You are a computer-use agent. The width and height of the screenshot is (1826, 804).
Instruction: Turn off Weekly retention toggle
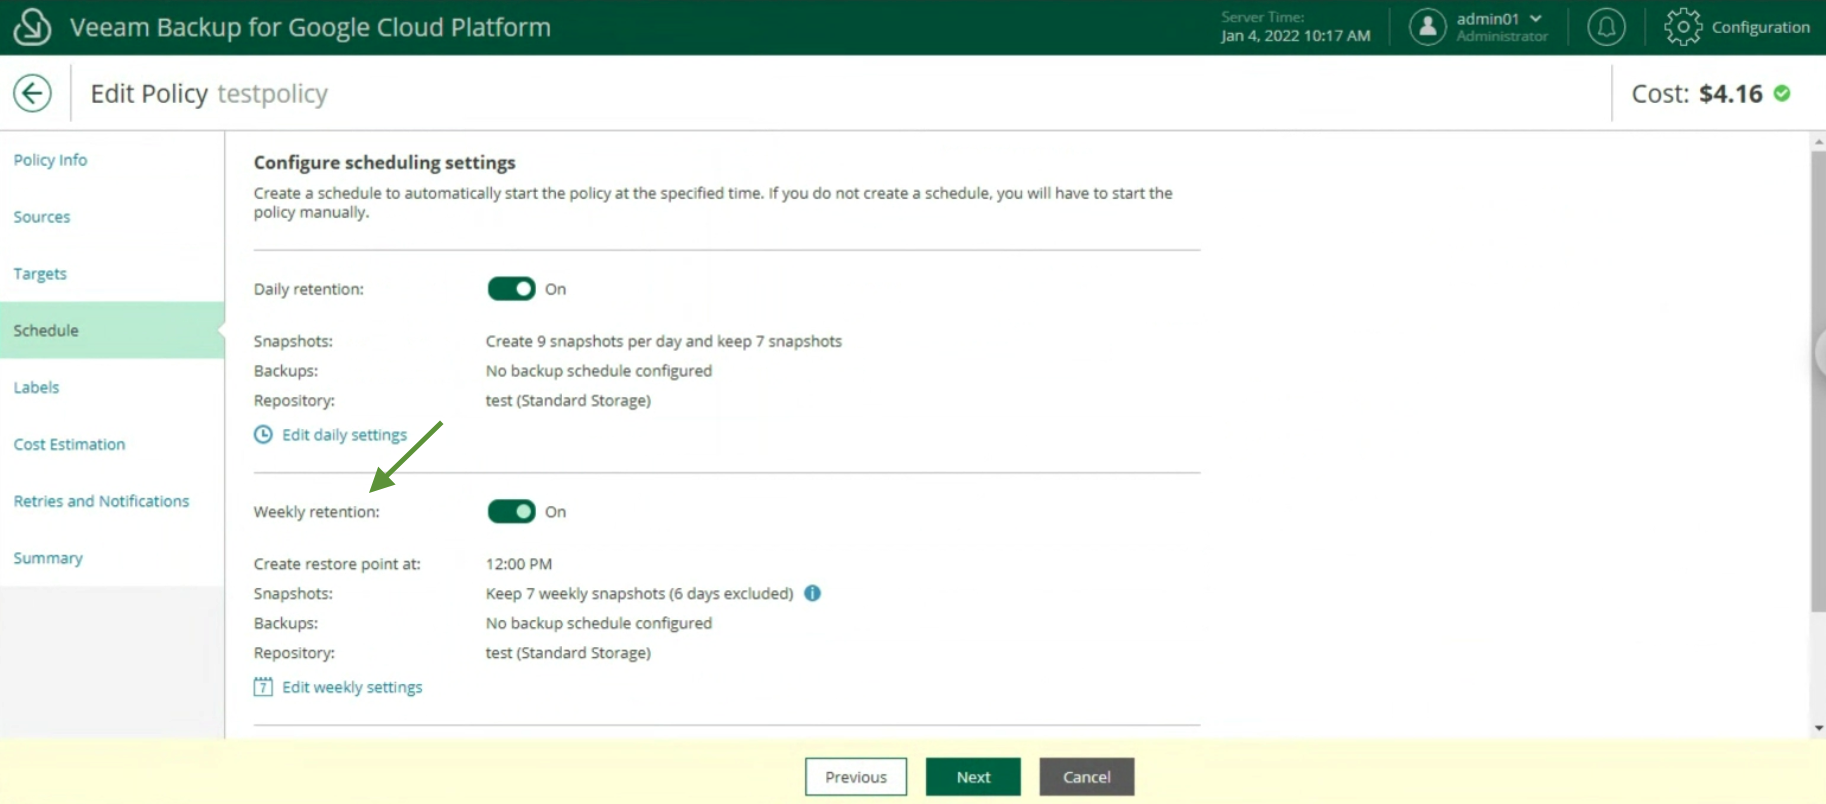tap(511, 512)
